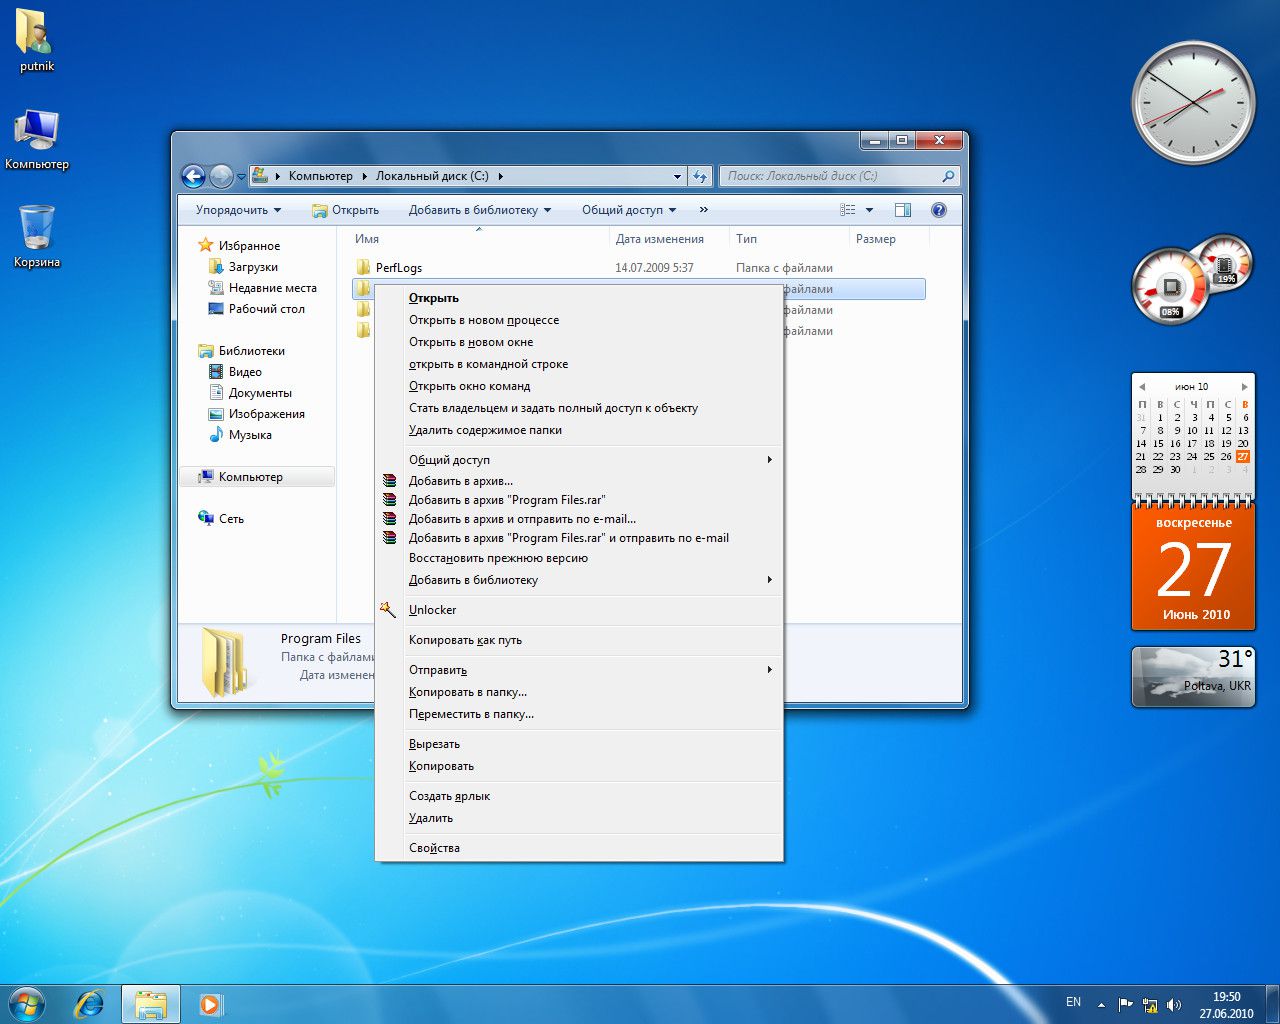Expand the Отправить submenu arrow
Image resolution: width=1280 pixels, height=1024 pixels.
(x=769, y=670)
